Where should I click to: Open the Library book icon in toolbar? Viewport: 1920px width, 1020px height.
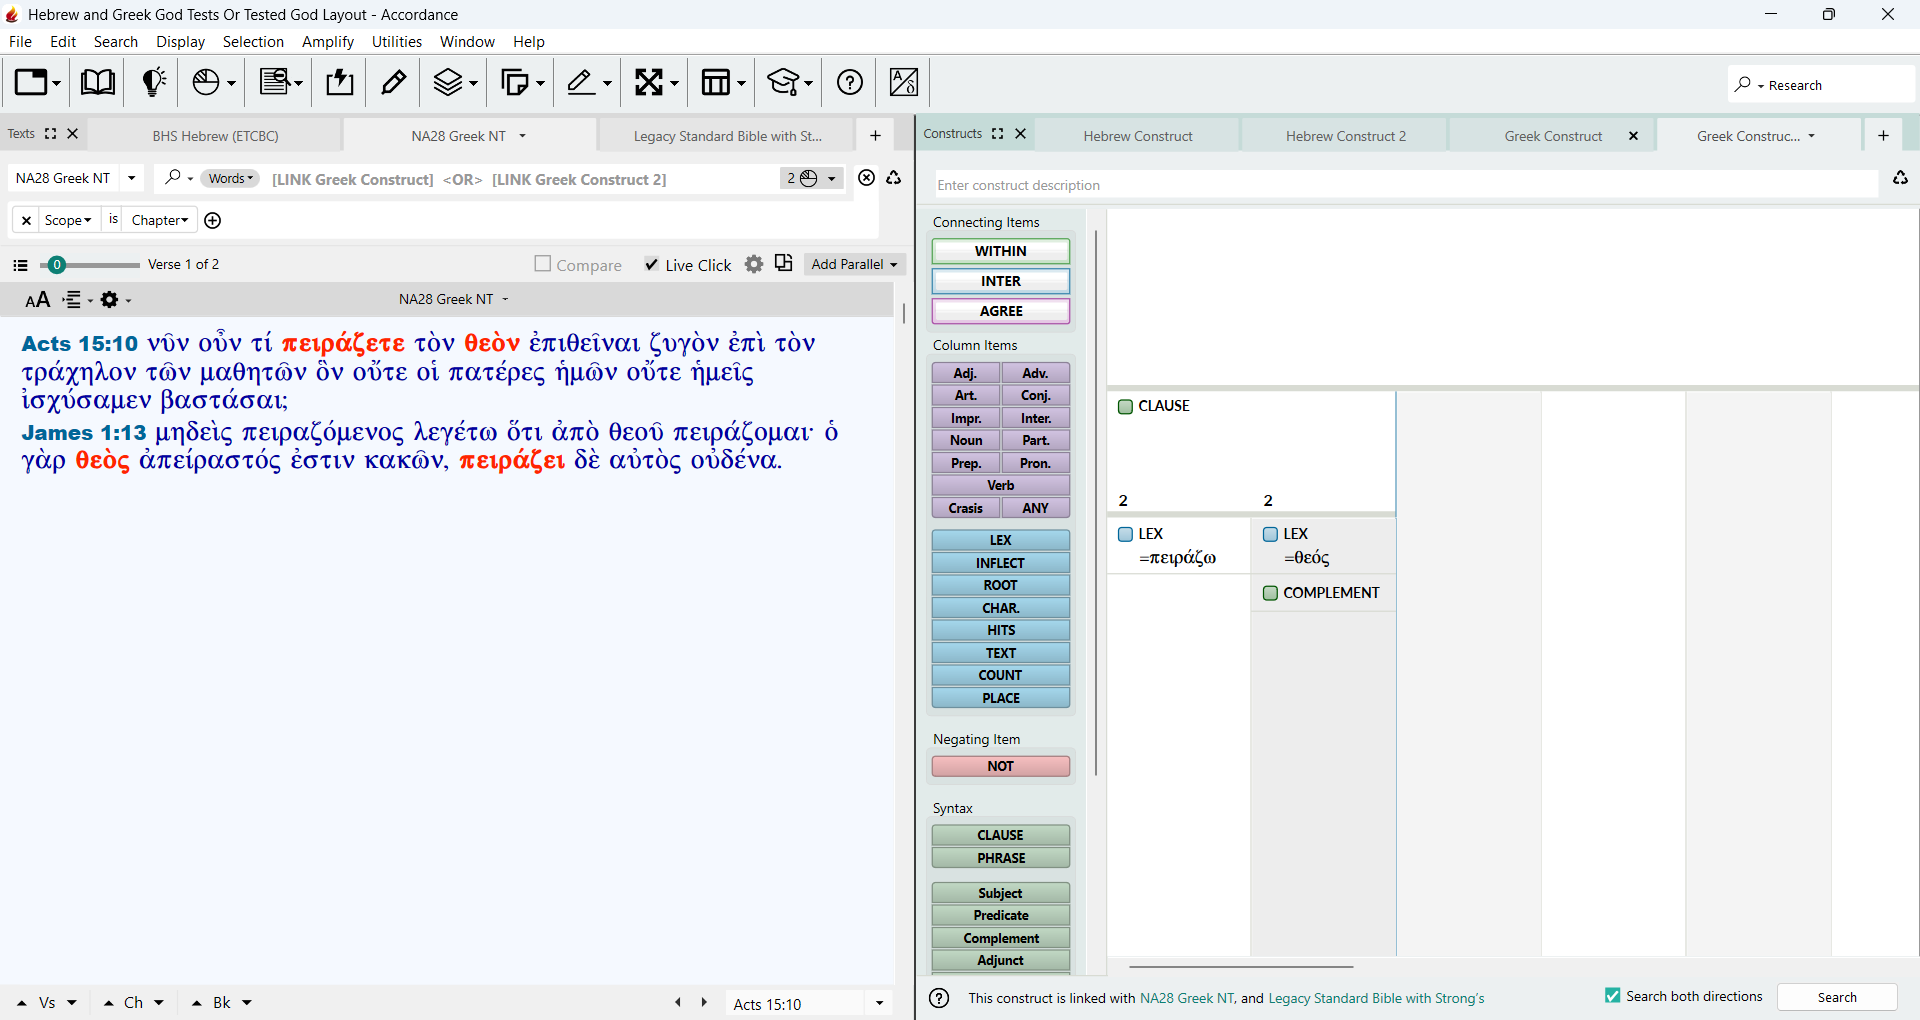coord(97,82)
